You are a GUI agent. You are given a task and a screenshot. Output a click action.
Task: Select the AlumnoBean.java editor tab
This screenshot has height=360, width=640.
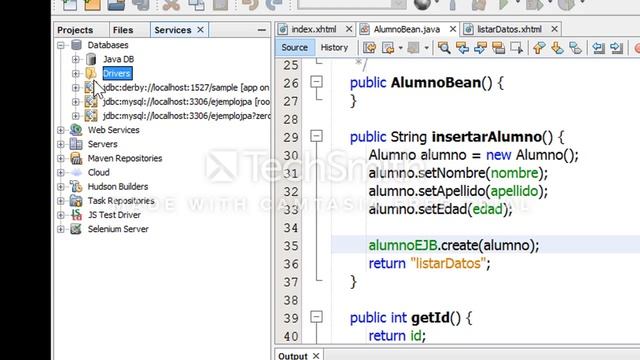[407, 29]
